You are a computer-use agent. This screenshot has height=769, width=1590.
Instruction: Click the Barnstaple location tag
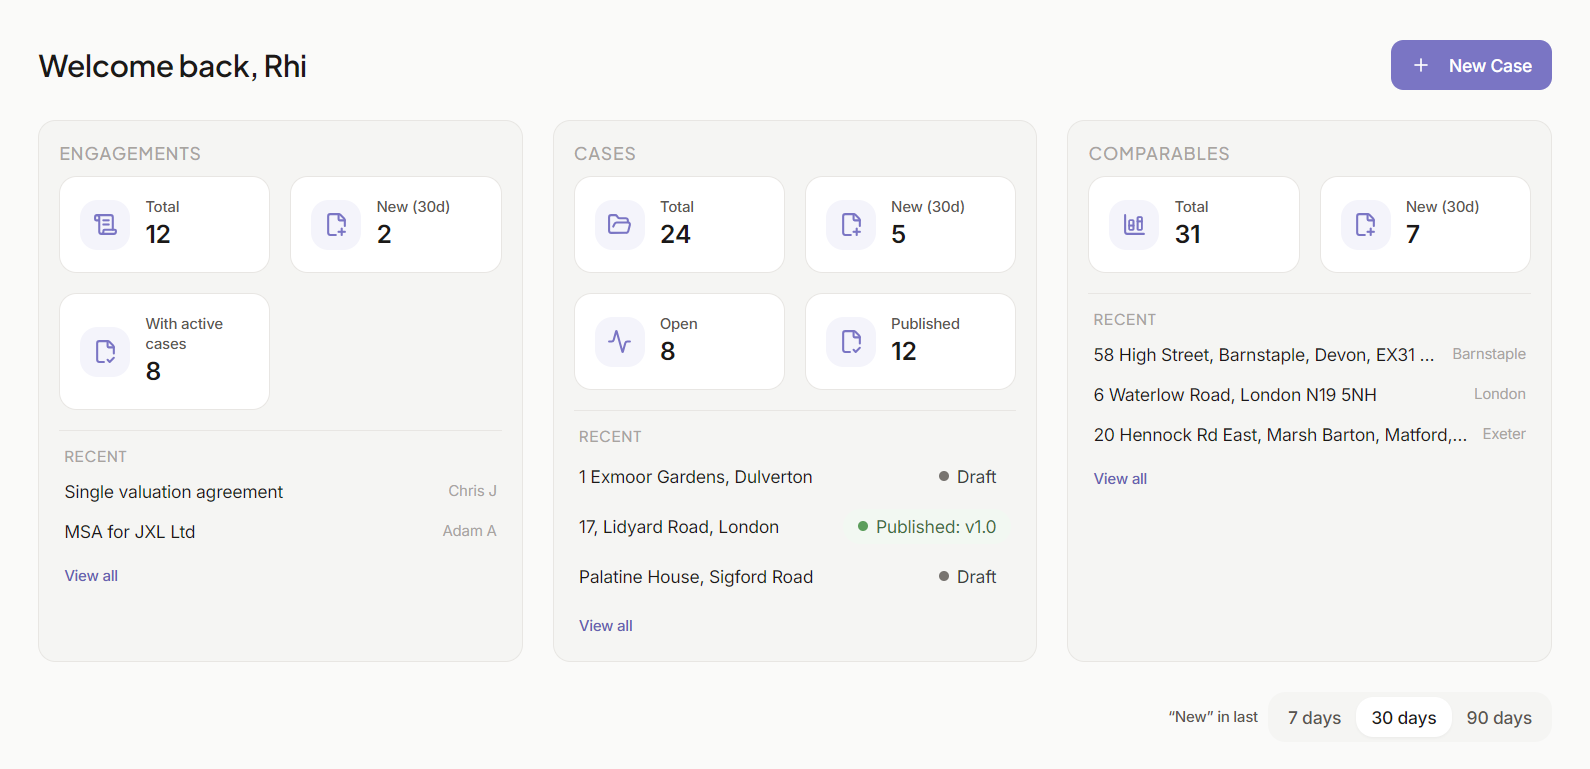(x=1489, y=354)
